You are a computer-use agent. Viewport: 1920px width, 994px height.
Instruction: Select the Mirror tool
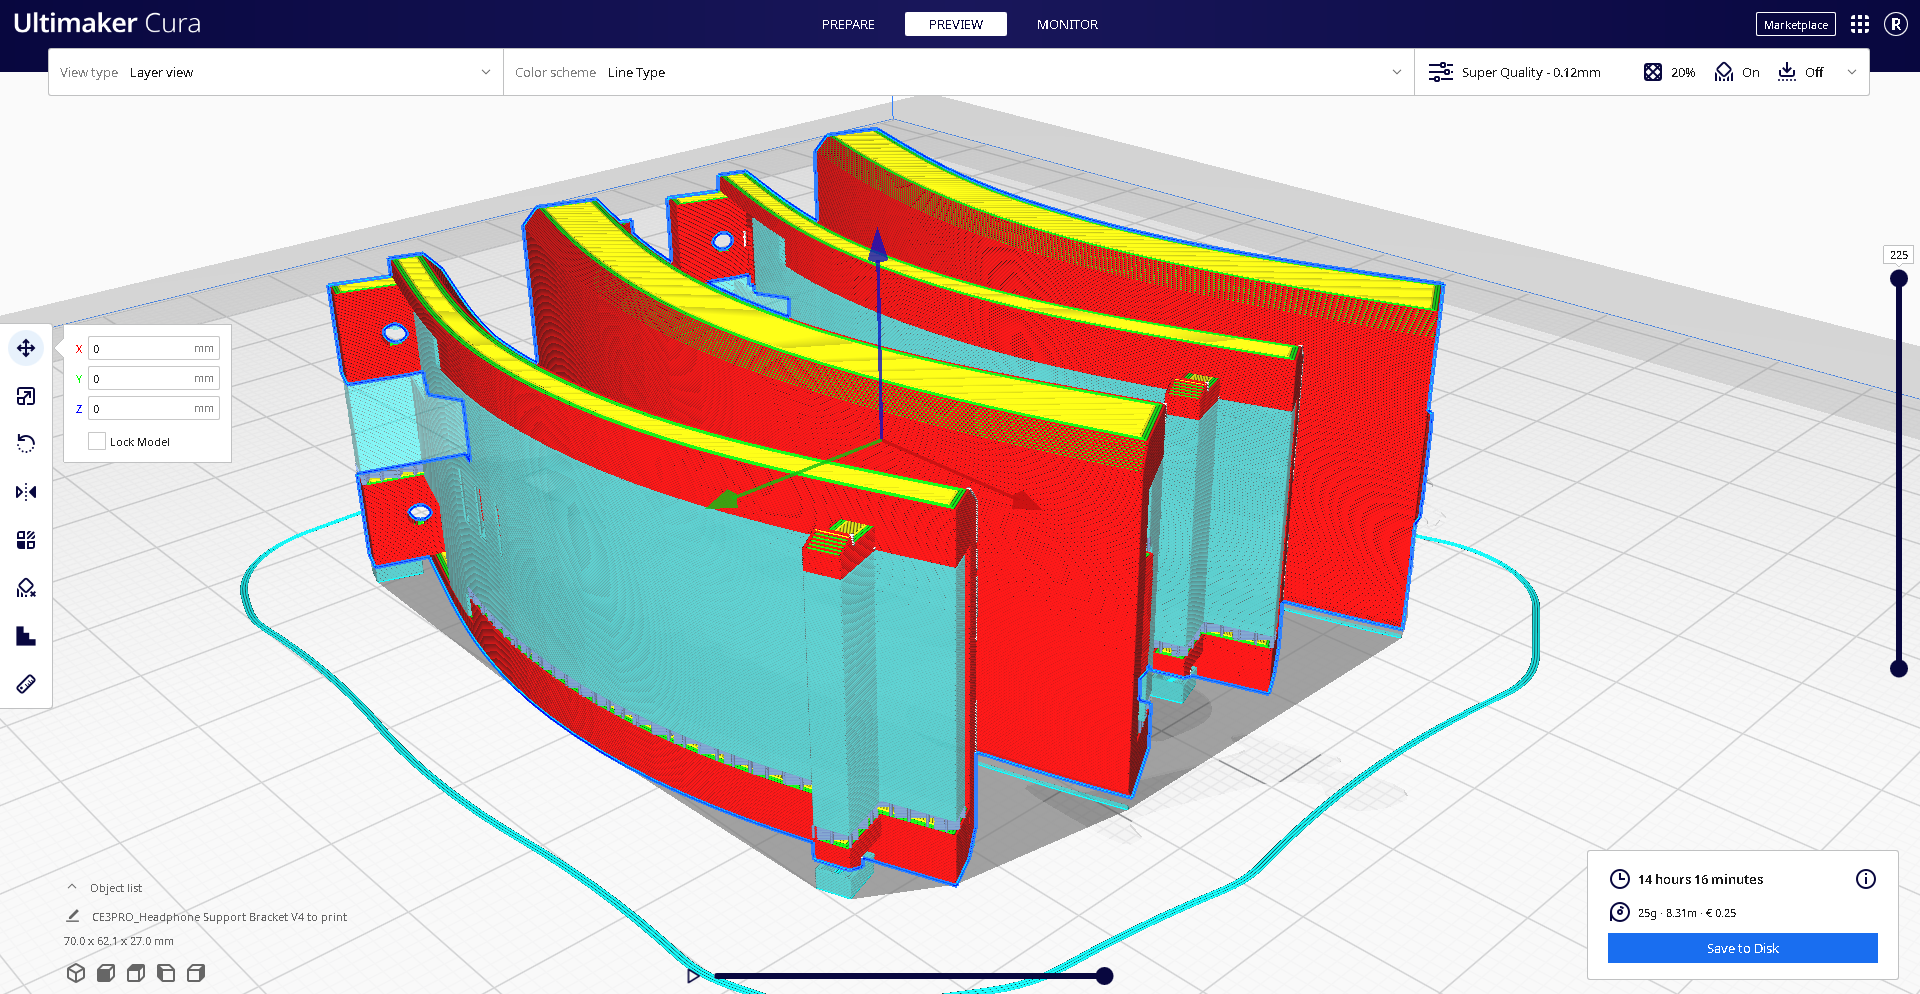pyautogui.click(x=26, y=492)
